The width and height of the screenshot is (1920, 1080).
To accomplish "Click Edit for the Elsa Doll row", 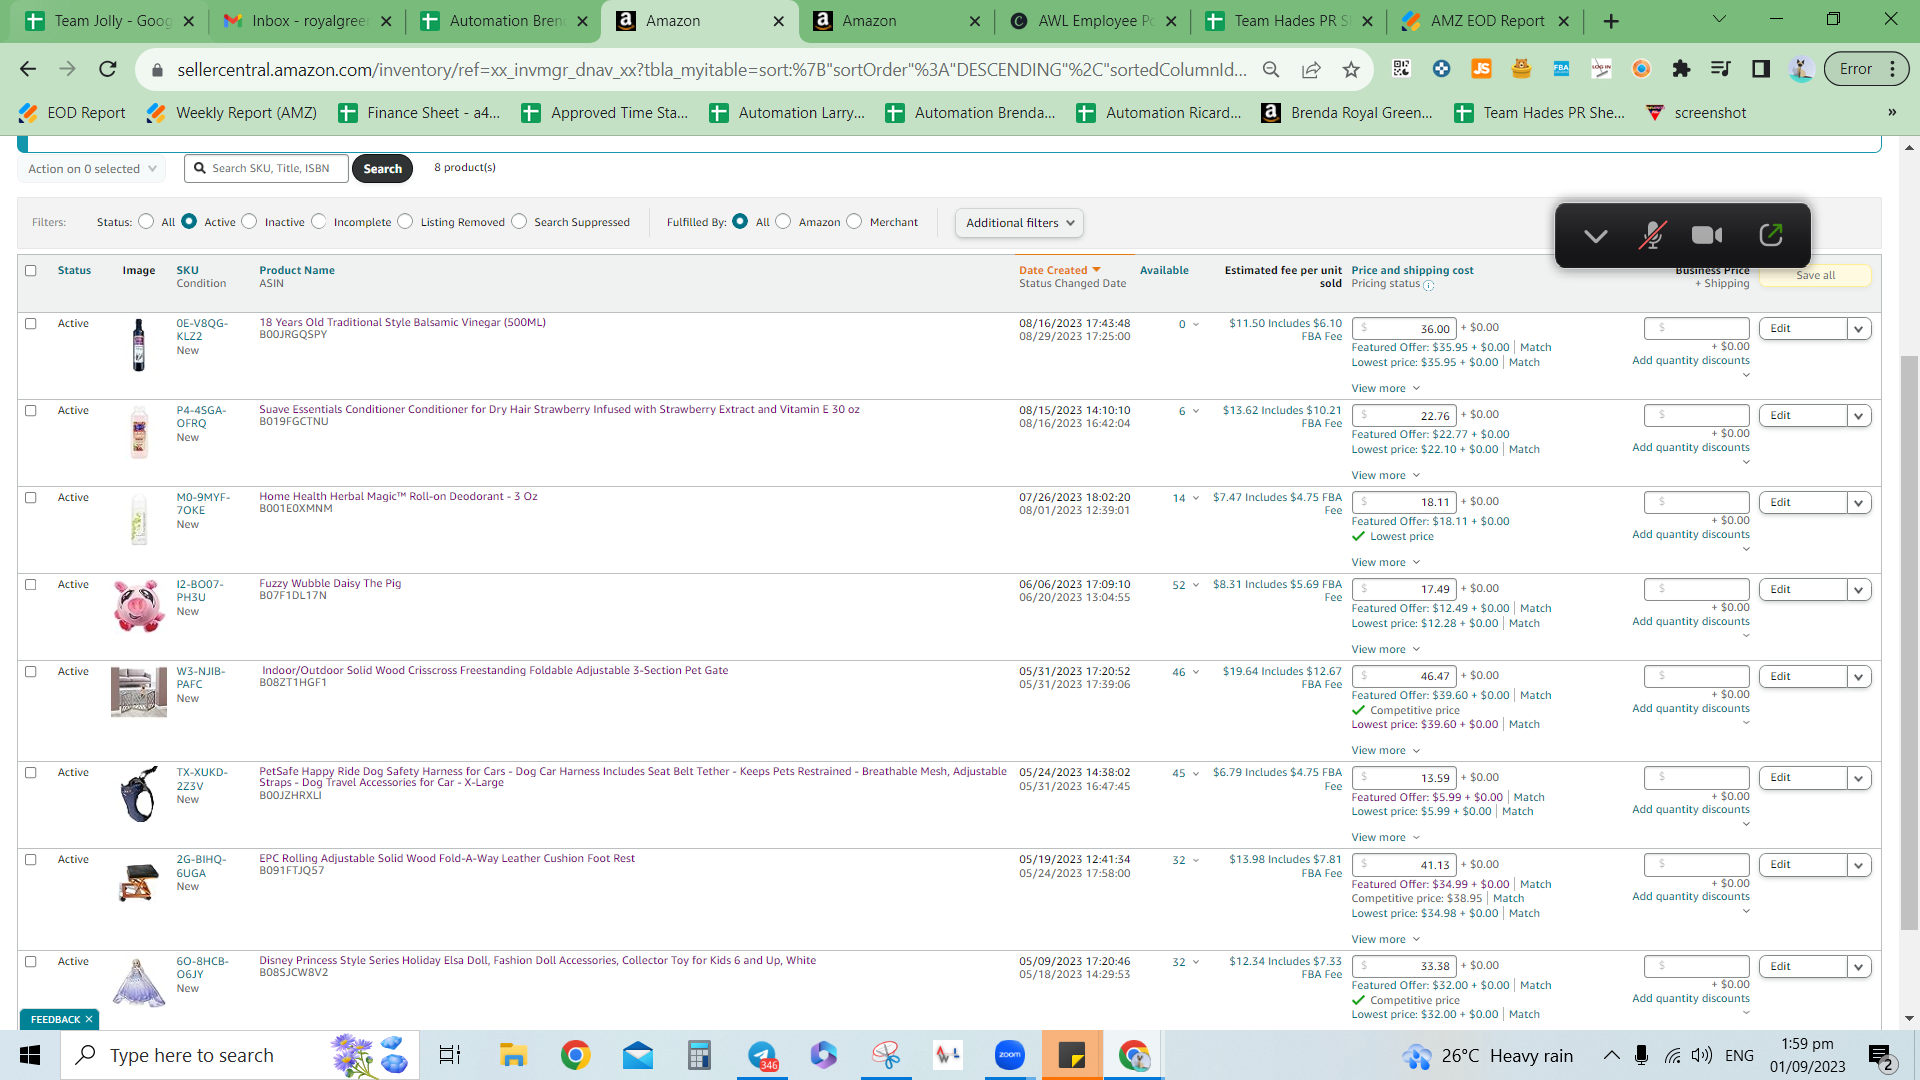I will click(1802, 967).
